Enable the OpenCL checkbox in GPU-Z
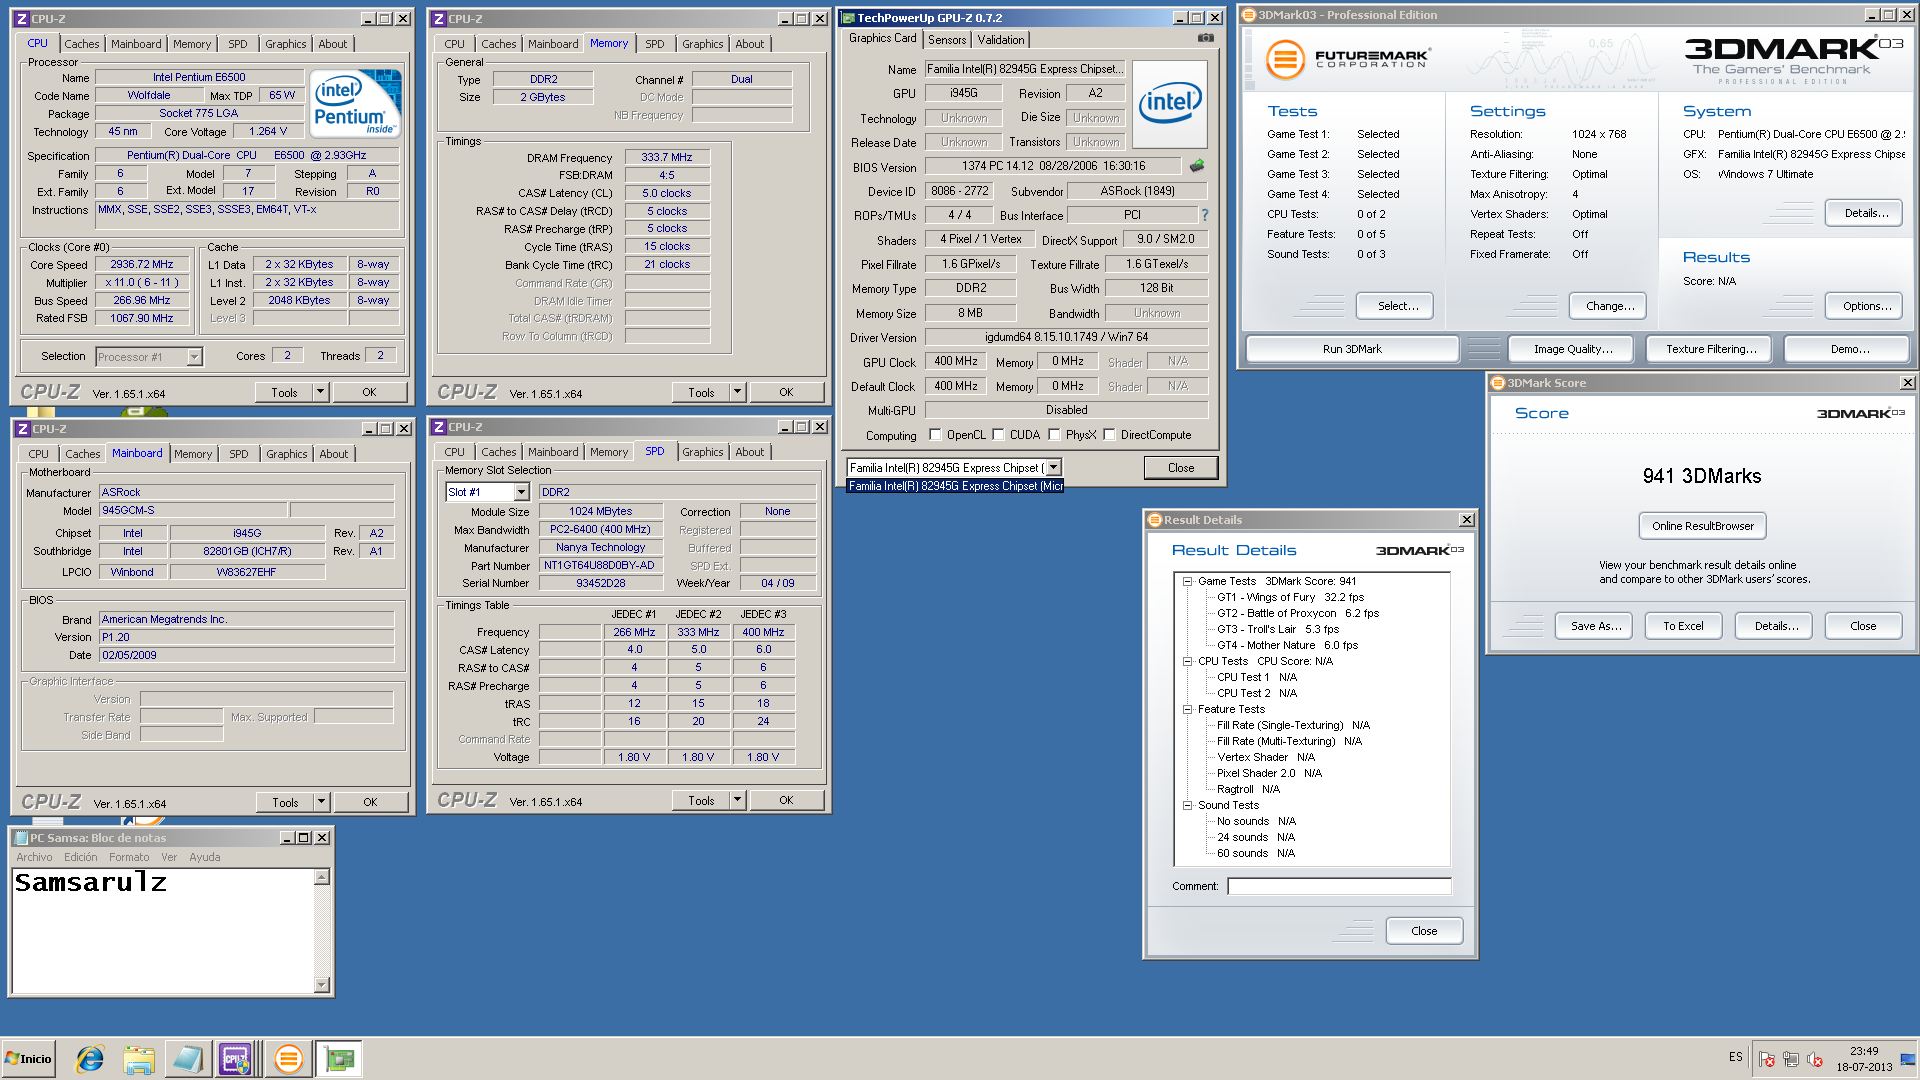This screenshot has width=1920, height=1080. (935, 435)
